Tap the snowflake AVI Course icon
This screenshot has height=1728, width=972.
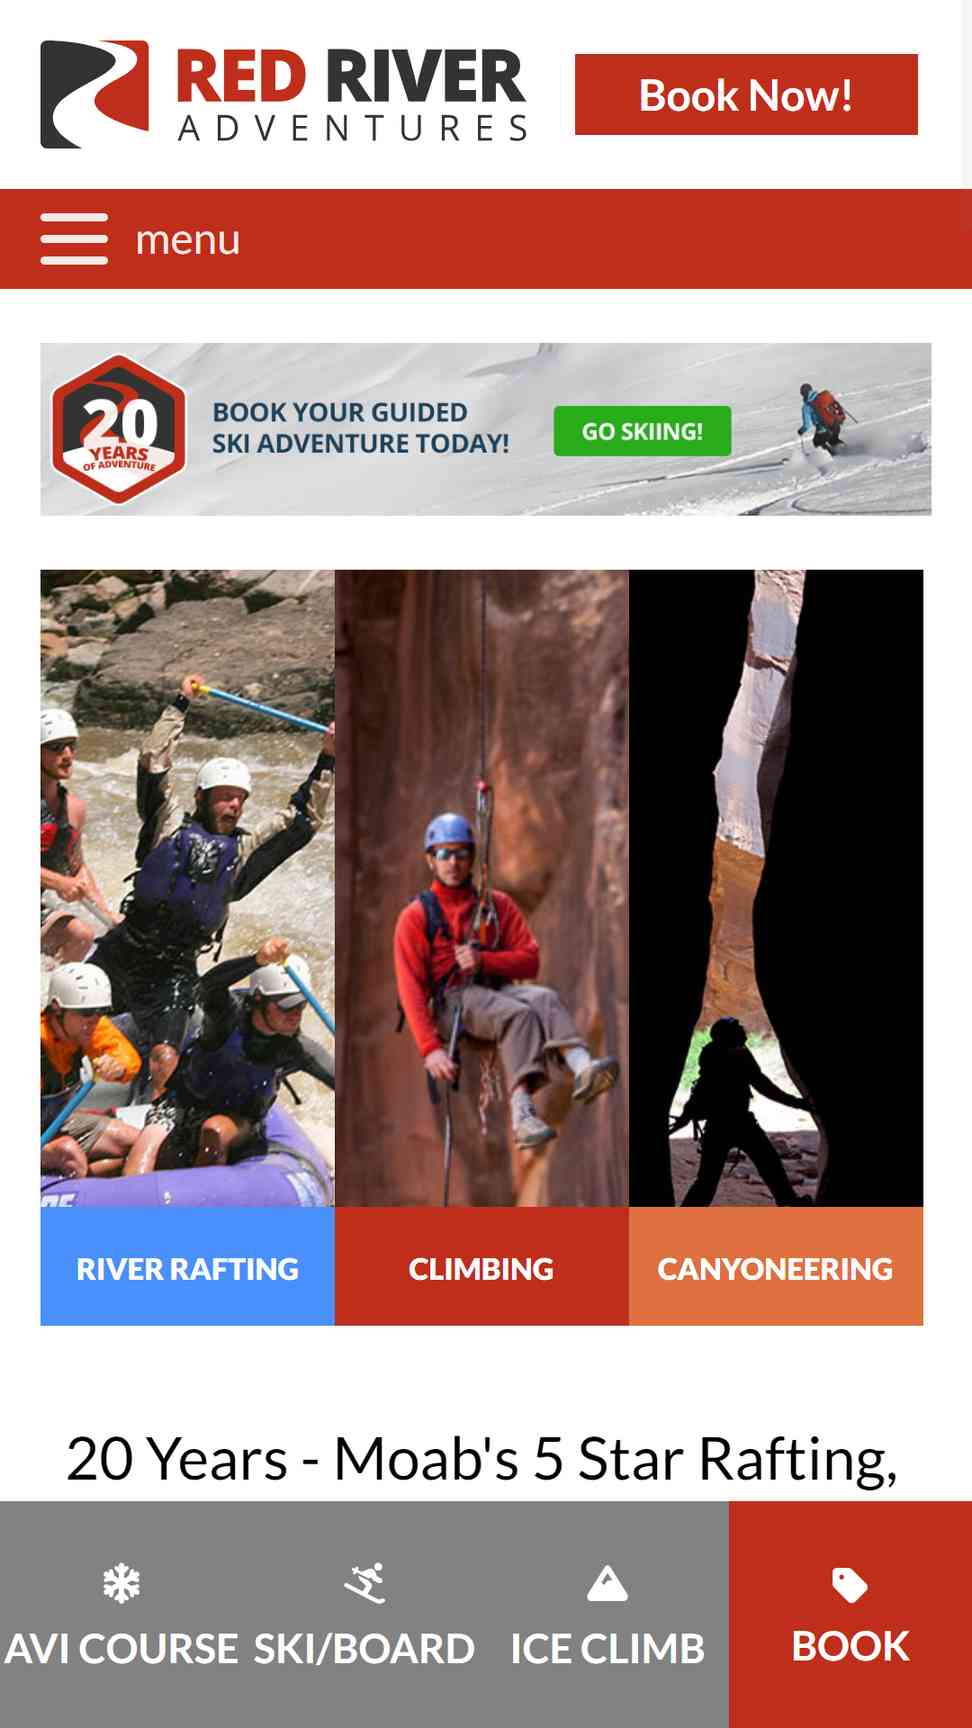point(121,1583)
